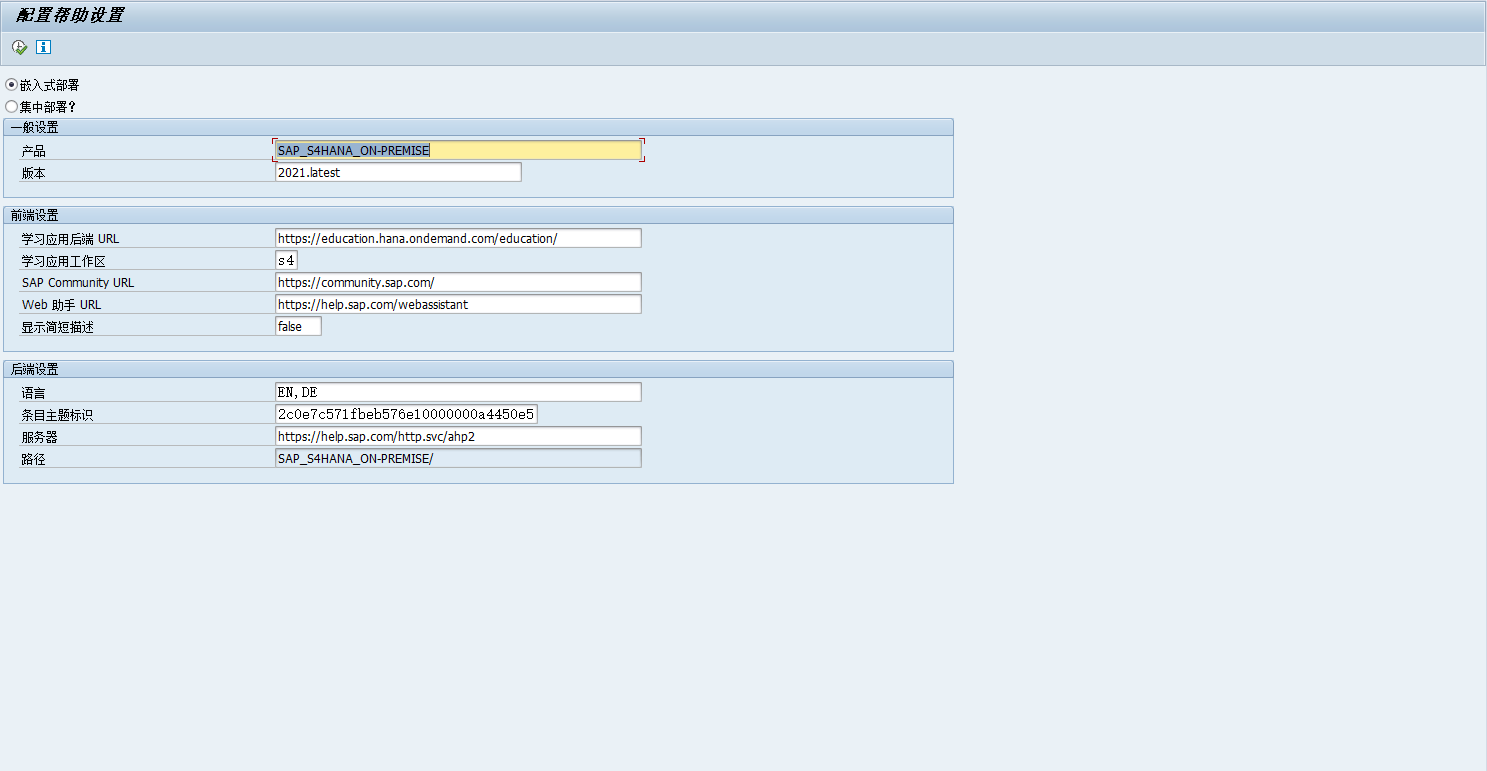Click the Web 助手 URL input field
The width and height of the screenshot is (1487, 771).
point(458,304)
